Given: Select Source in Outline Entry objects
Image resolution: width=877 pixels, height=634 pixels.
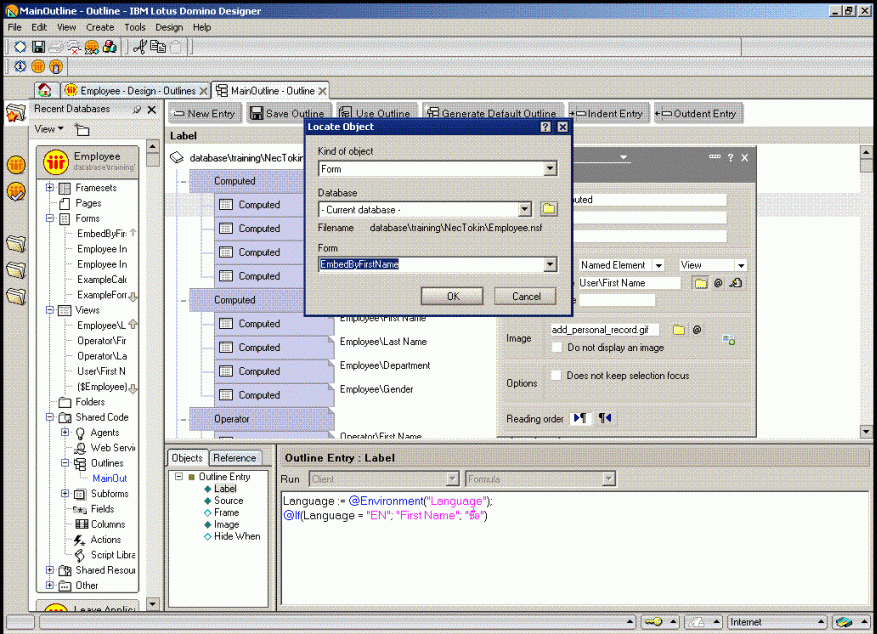Looking at the screenshot, I should (229, 500).
